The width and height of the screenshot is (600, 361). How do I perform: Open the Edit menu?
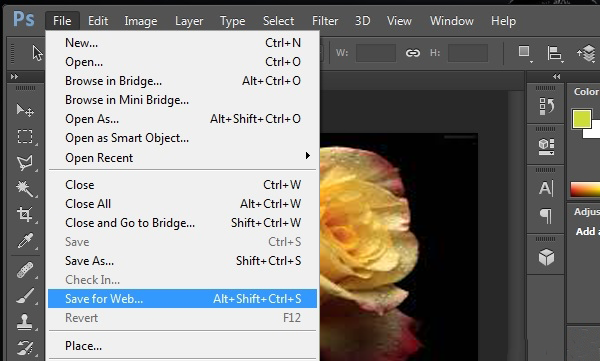[98, 21]
